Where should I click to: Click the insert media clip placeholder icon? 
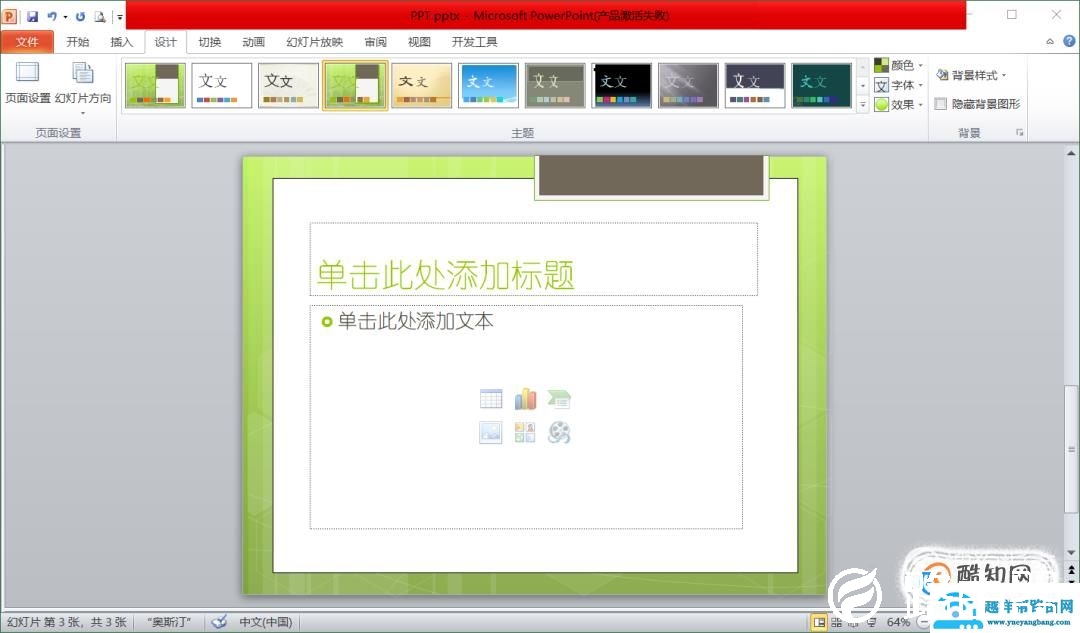pyautogui.click(x=559, y=433)
